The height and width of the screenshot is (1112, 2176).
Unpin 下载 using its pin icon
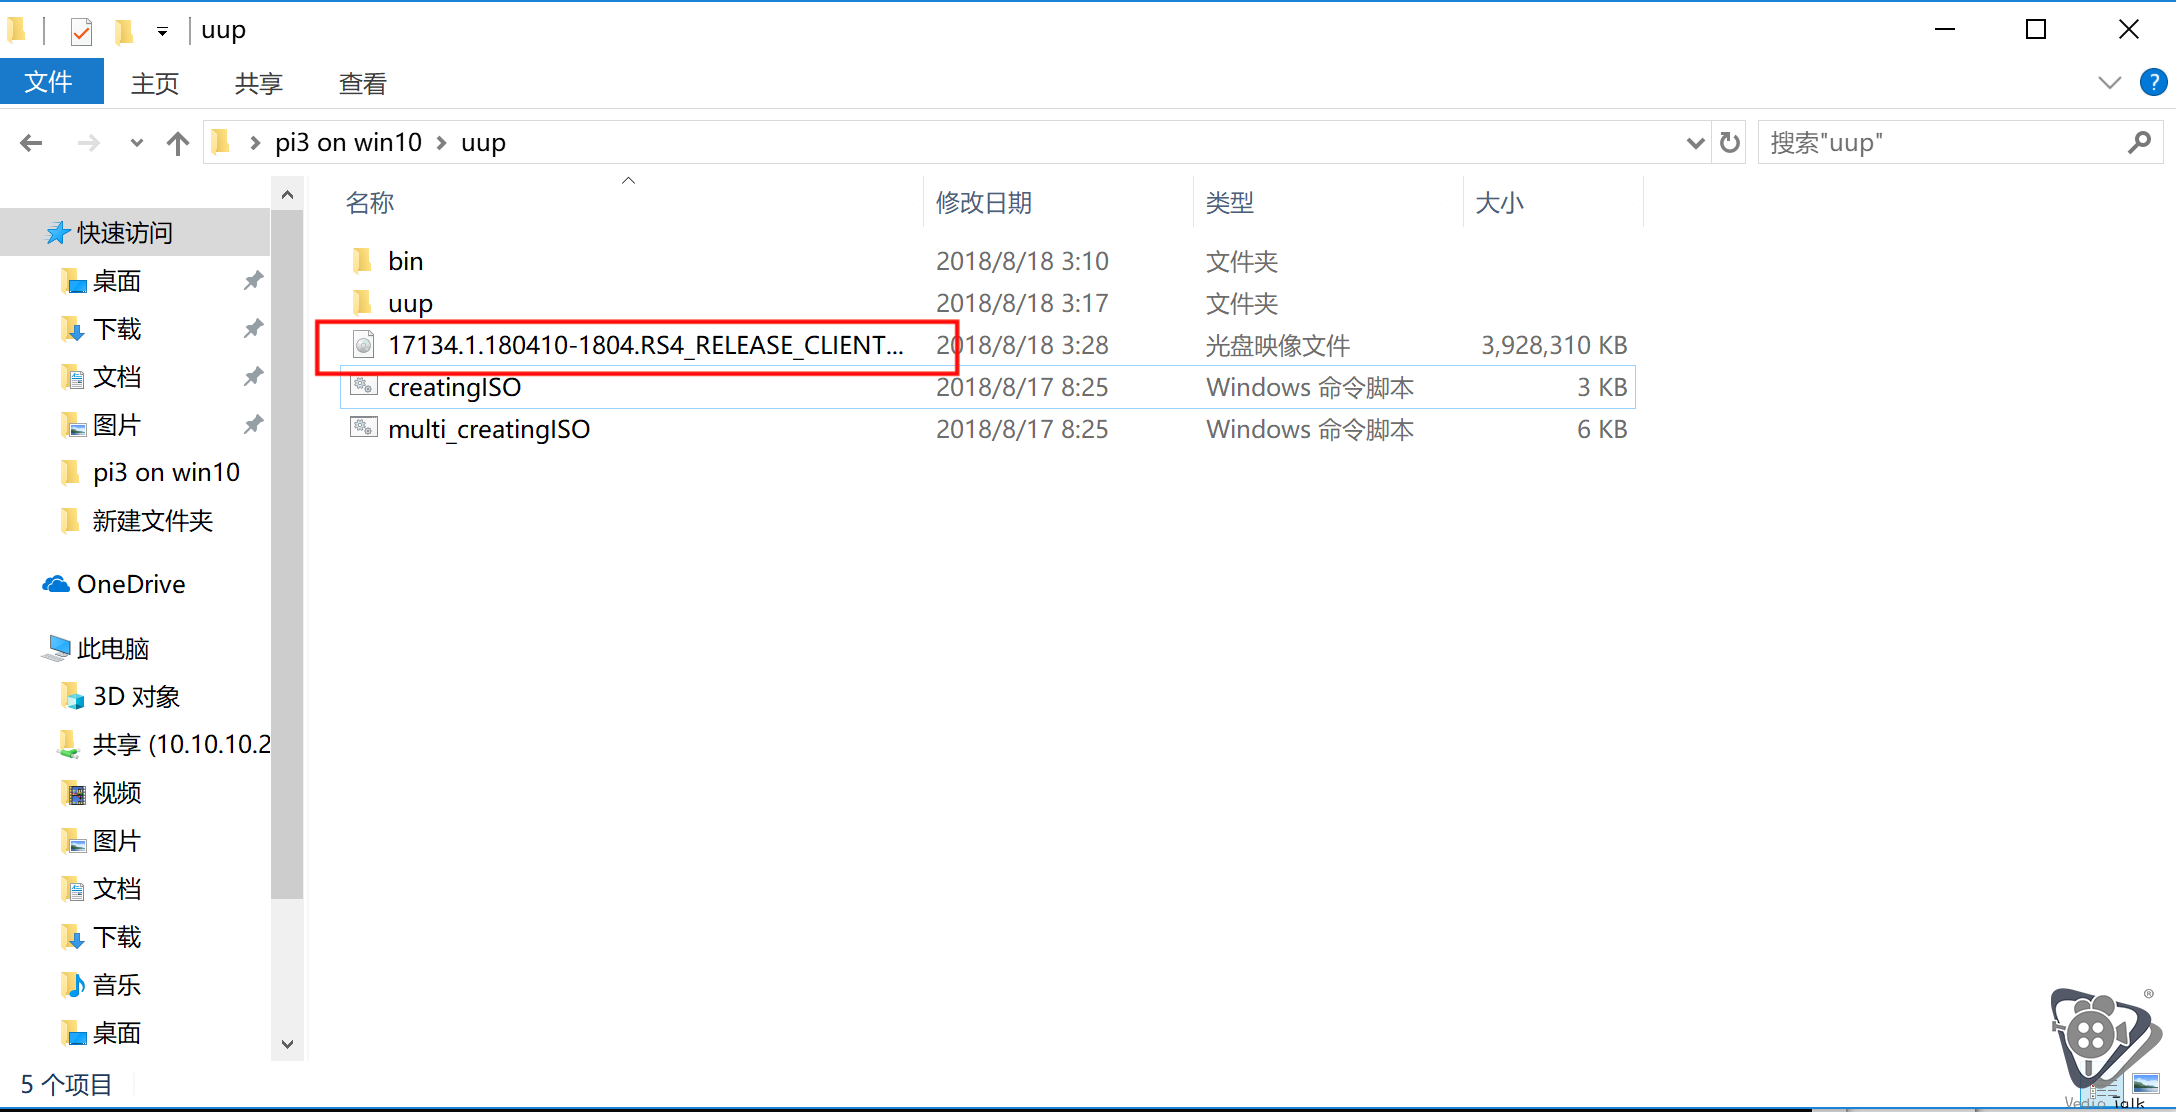click(x=253, y=329)
